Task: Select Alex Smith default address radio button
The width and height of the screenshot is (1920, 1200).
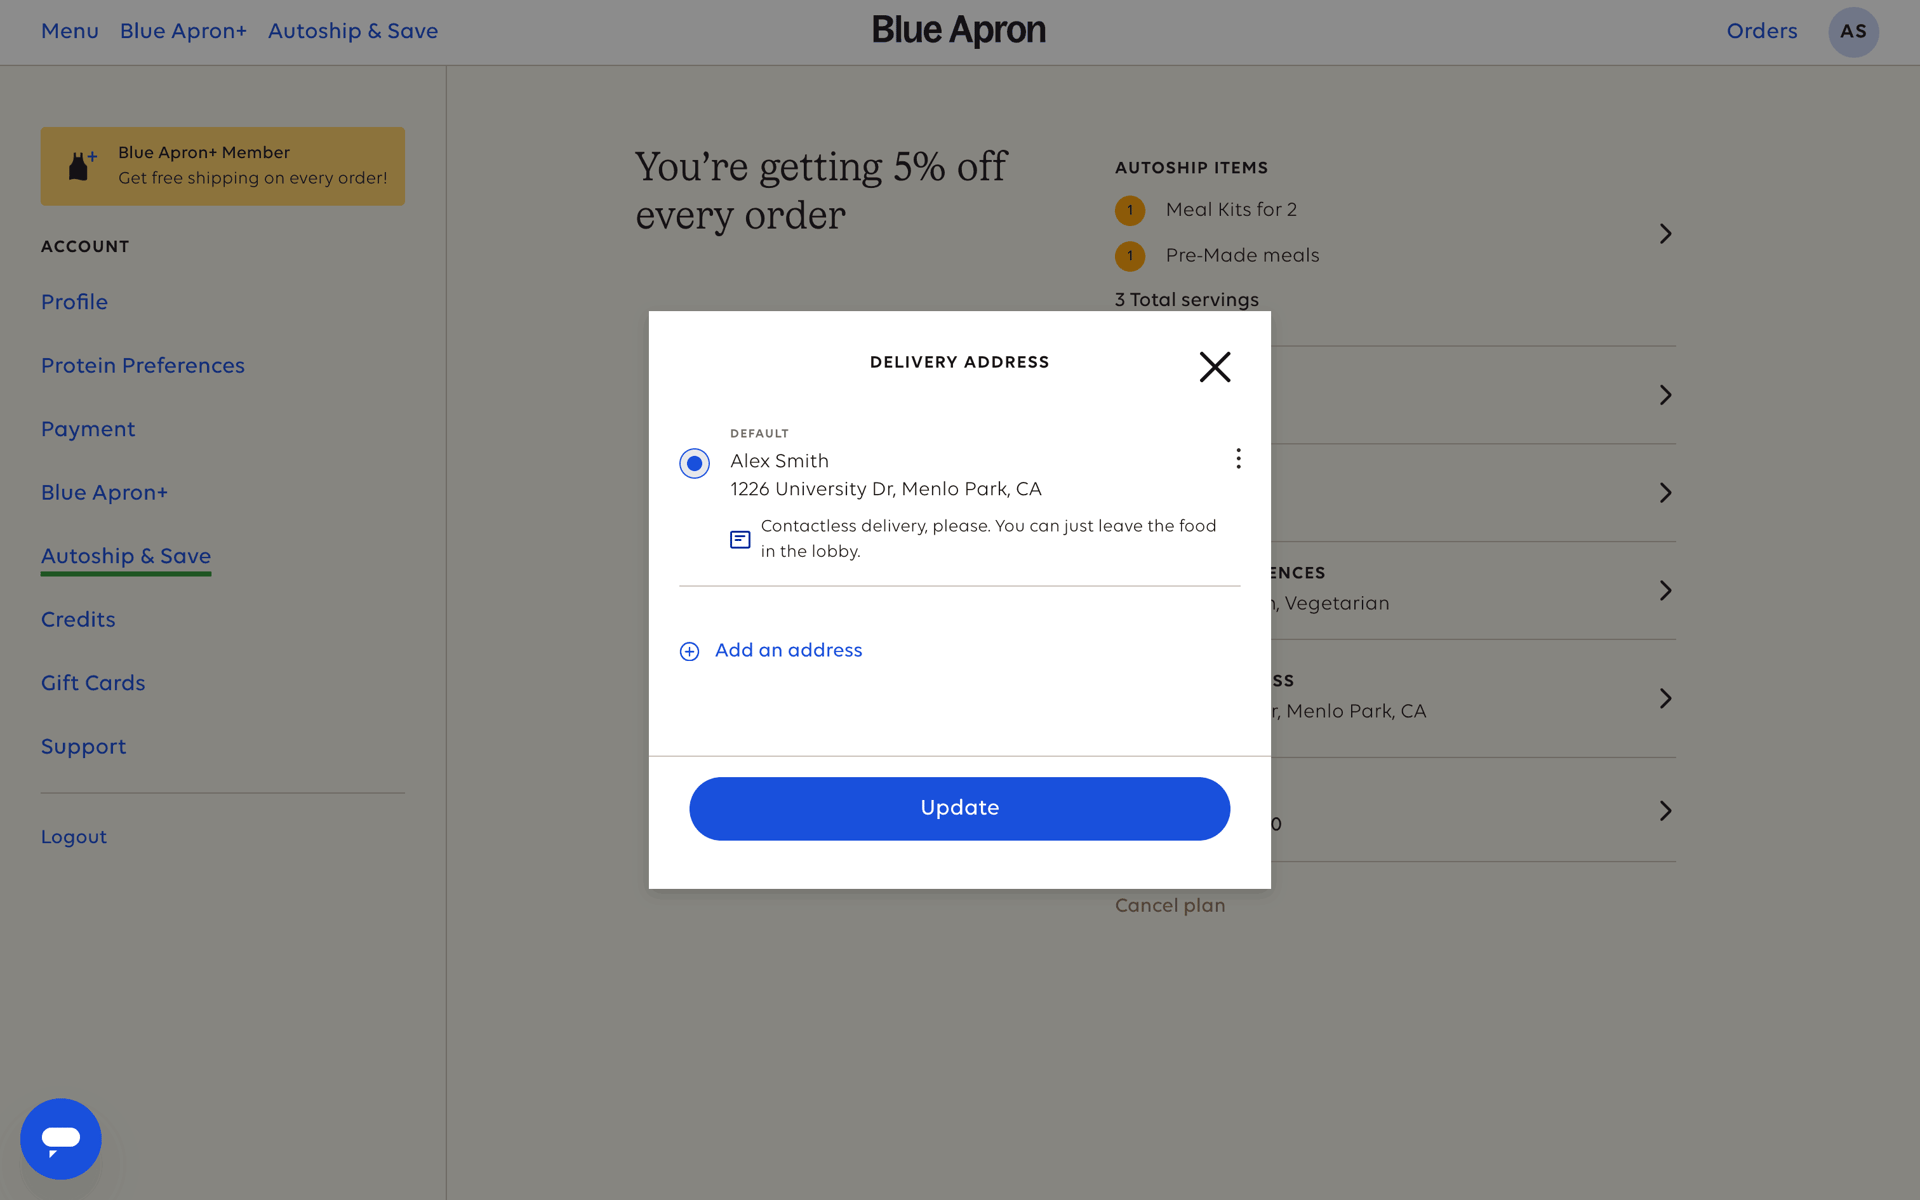Action: click(x=694, y=463)
